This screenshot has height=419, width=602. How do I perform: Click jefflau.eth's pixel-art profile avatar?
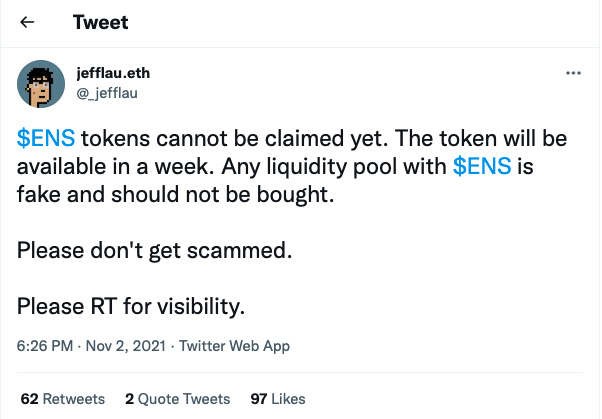click(41, 86)
